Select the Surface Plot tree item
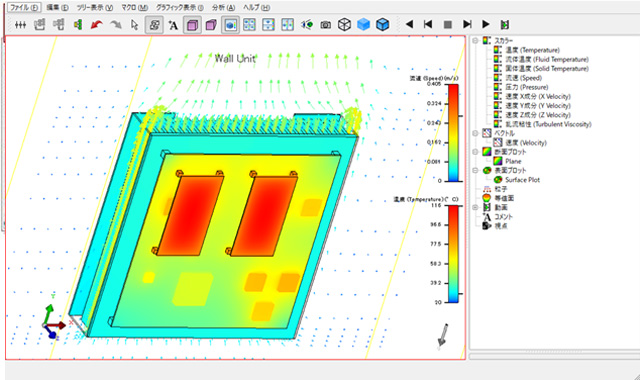This screenshot has width=640, height=380. [x=522, y=180]
